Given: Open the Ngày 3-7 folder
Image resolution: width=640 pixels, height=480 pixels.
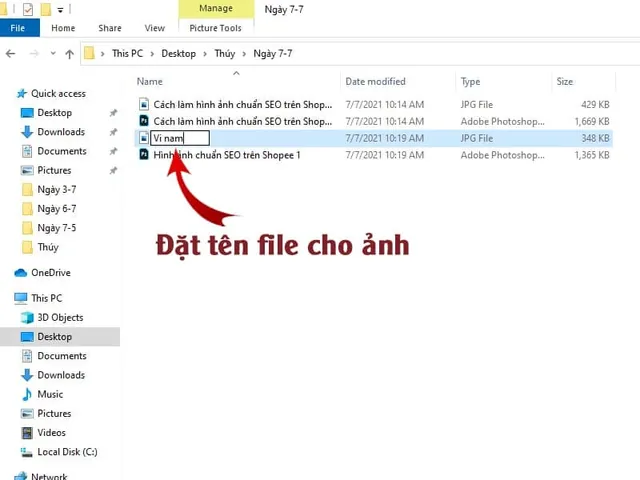Looking at the screenshot, I should pos(56,189).
